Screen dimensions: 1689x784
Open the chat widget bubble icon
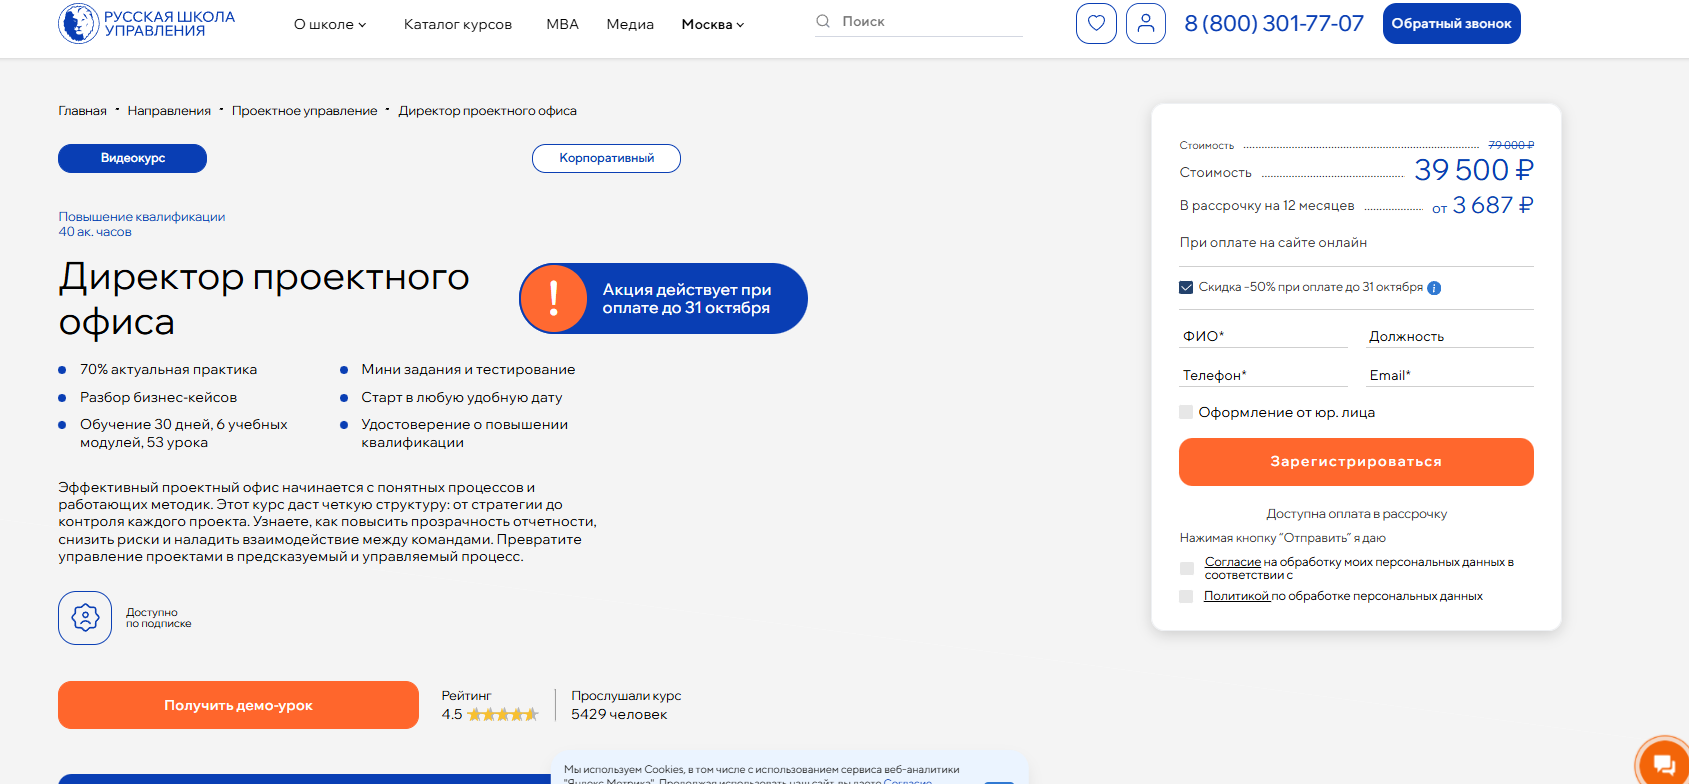(x=1664, y=764)
